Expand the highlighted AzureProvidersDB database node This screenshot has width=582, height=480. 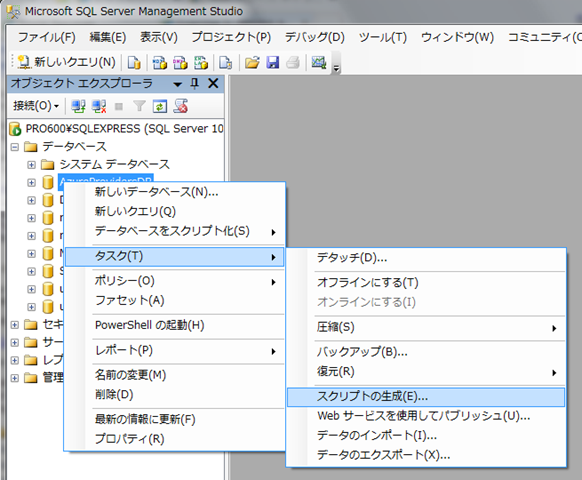coord(32,183)
